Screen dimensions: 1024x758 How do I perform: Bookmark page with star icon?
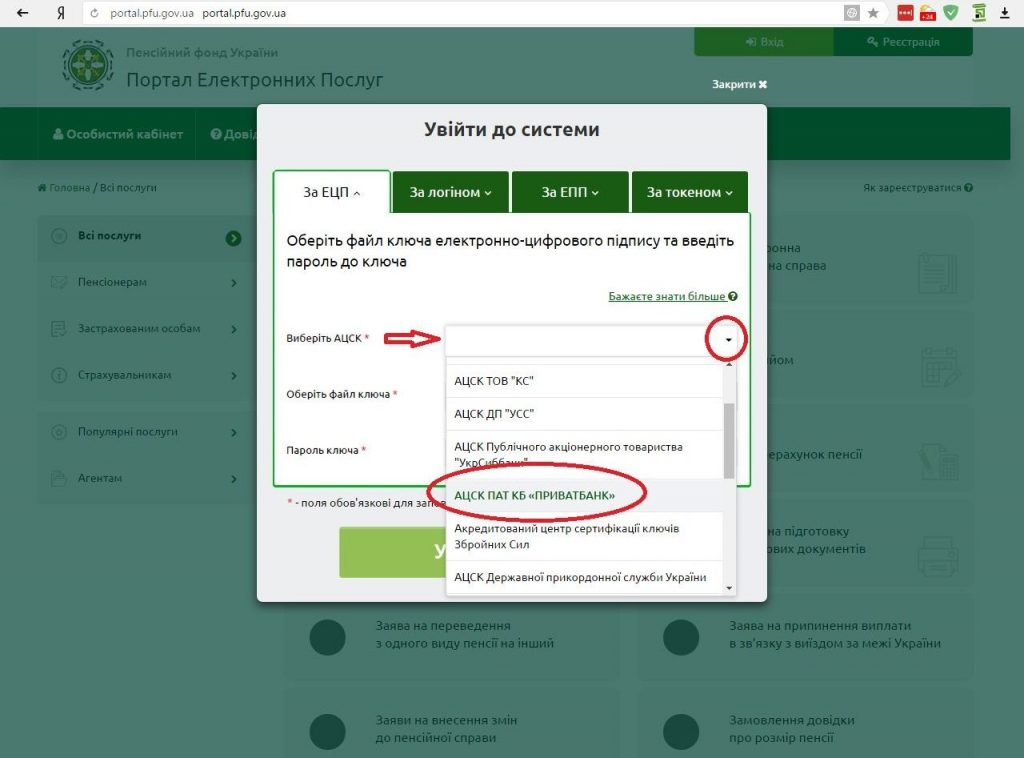pyautogui.click(x=873, y=13)
